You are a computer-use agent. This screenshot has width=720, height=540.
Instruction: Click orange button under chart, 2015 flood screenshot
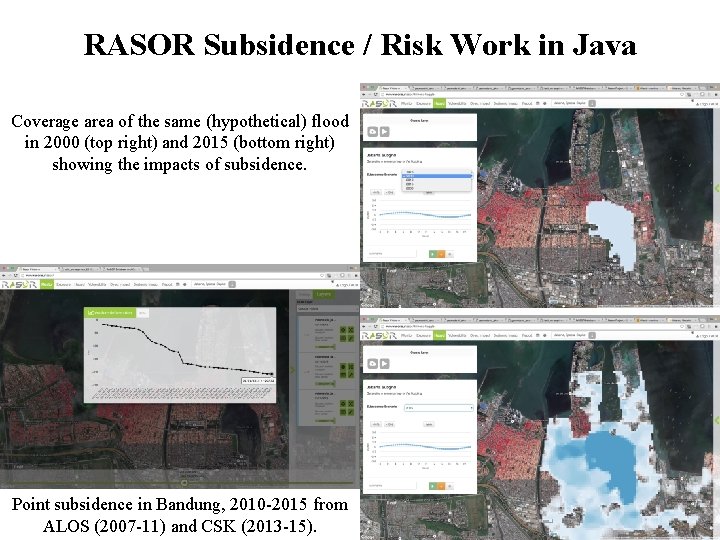click(x=441, y=485)
